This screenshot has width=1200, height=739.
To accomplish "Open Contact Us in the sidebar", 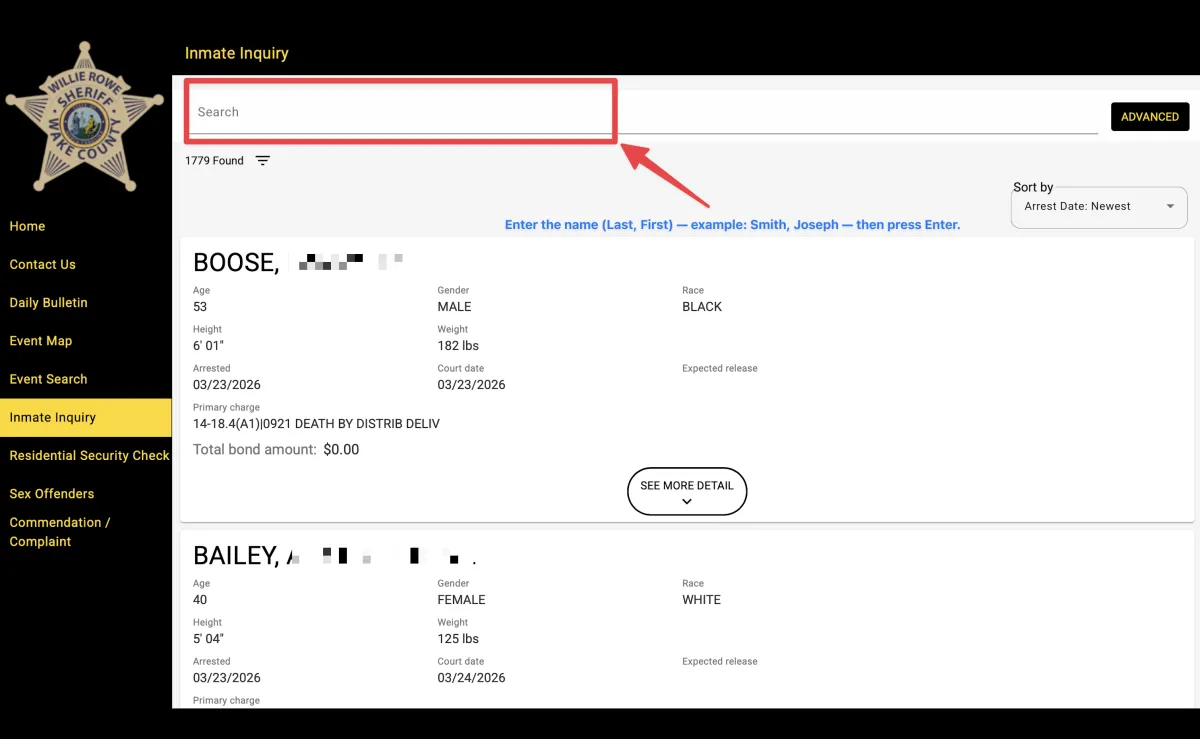I will 42,264.
